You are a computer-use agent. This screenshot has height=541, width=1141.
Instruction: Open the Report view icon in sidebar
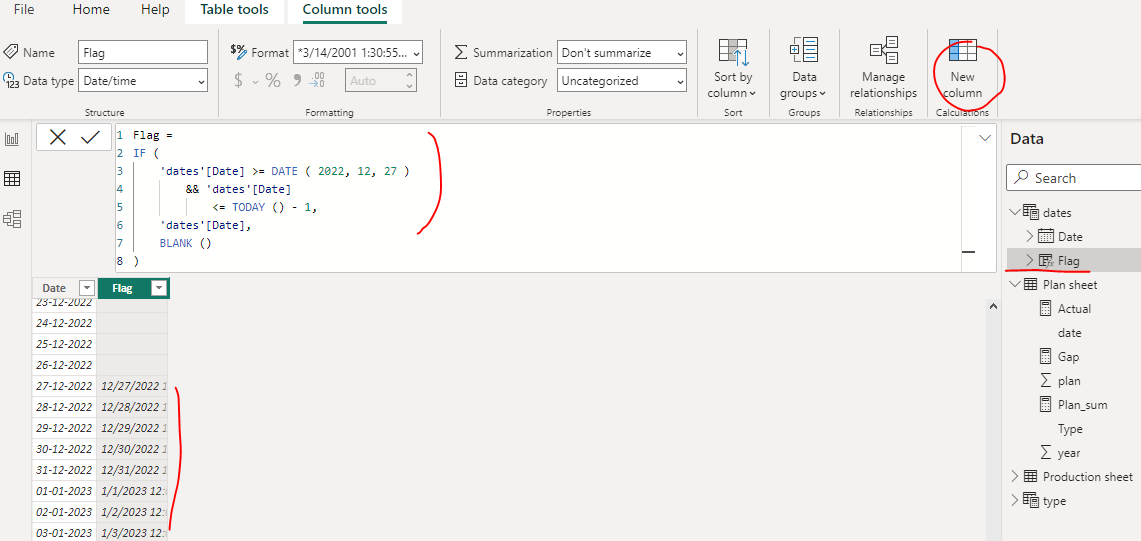12,138
